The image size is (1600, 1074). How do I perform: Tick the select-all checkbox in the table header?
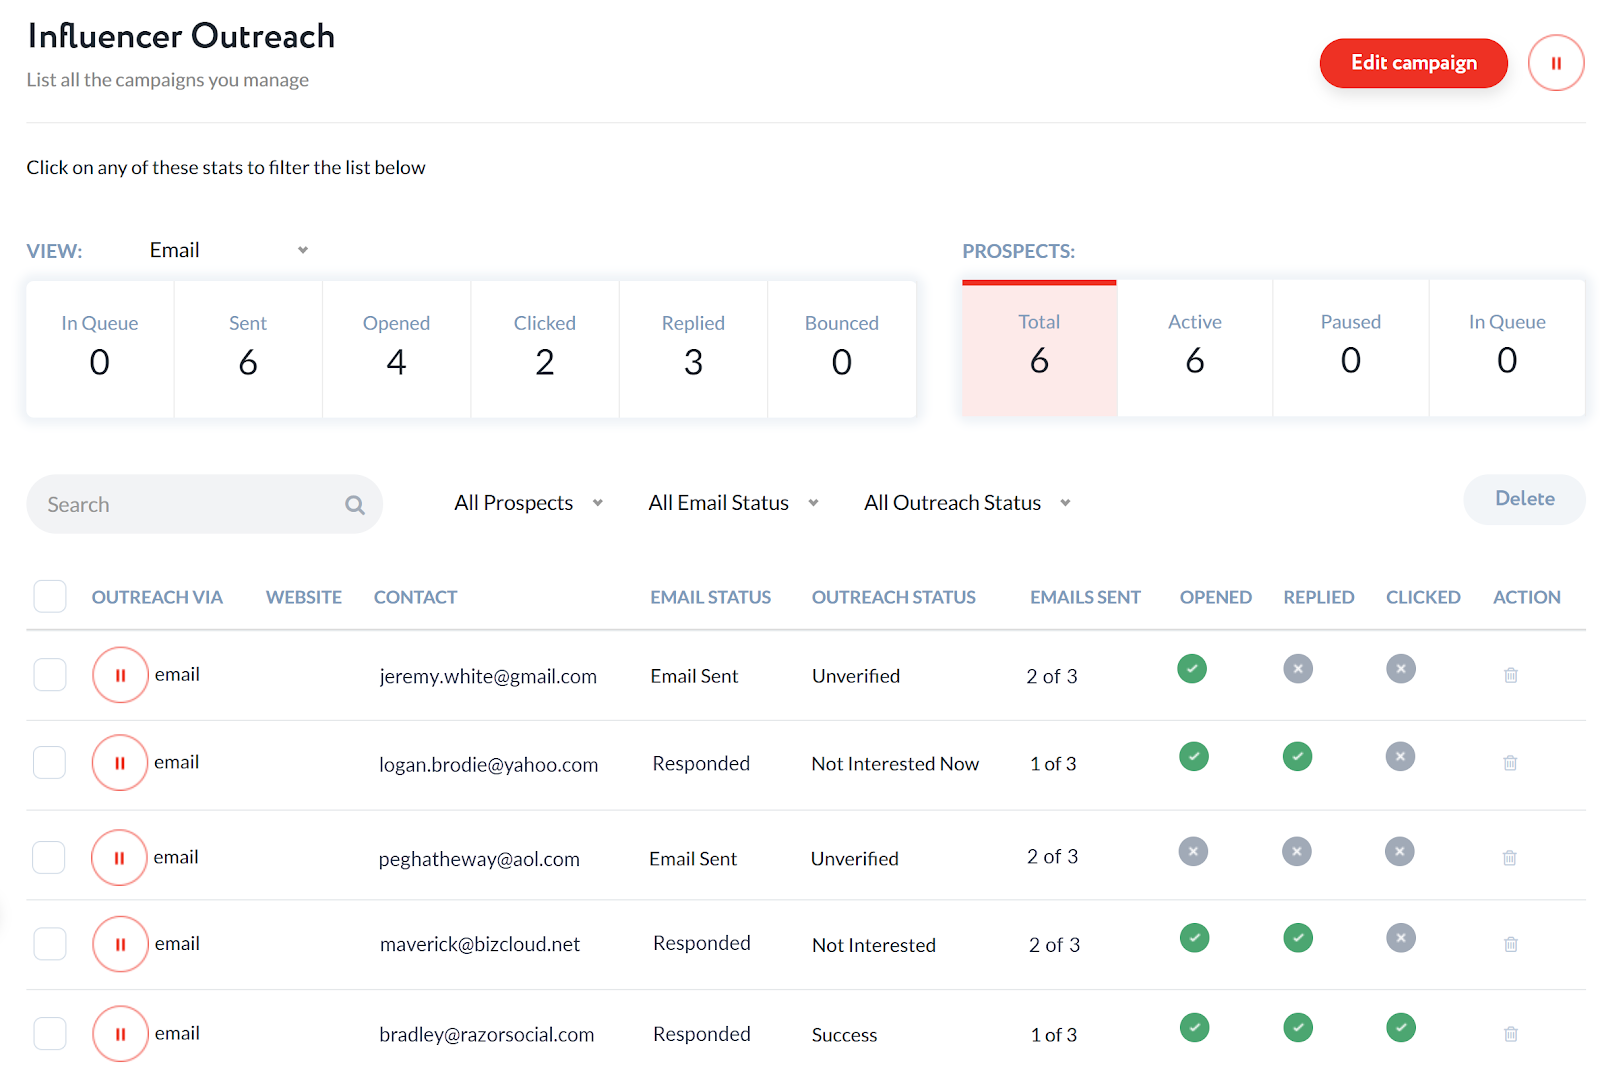50,596
